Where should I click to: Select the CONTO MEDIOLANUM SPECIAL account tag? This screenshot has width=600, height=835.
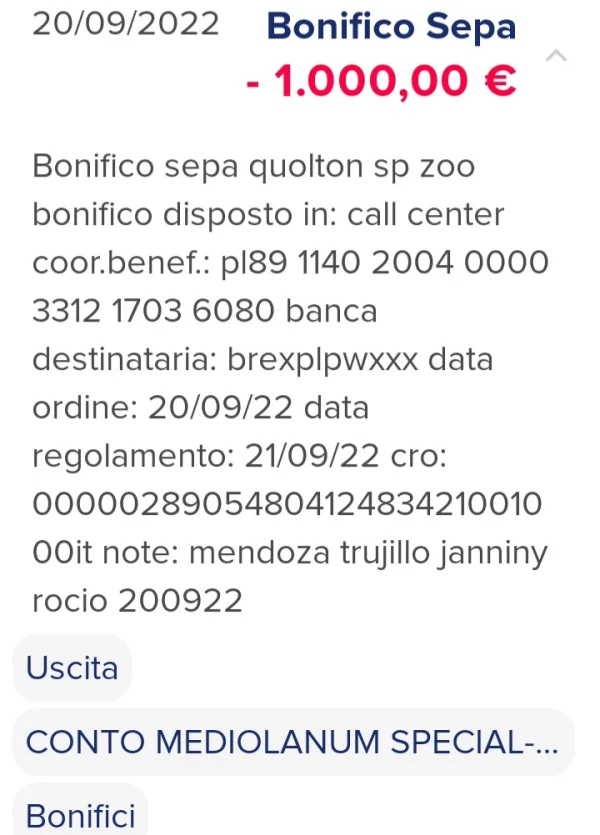tap(292, 742)
